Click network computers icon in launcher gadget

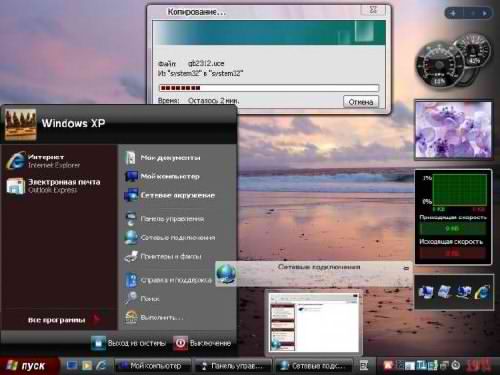point(464,292)
